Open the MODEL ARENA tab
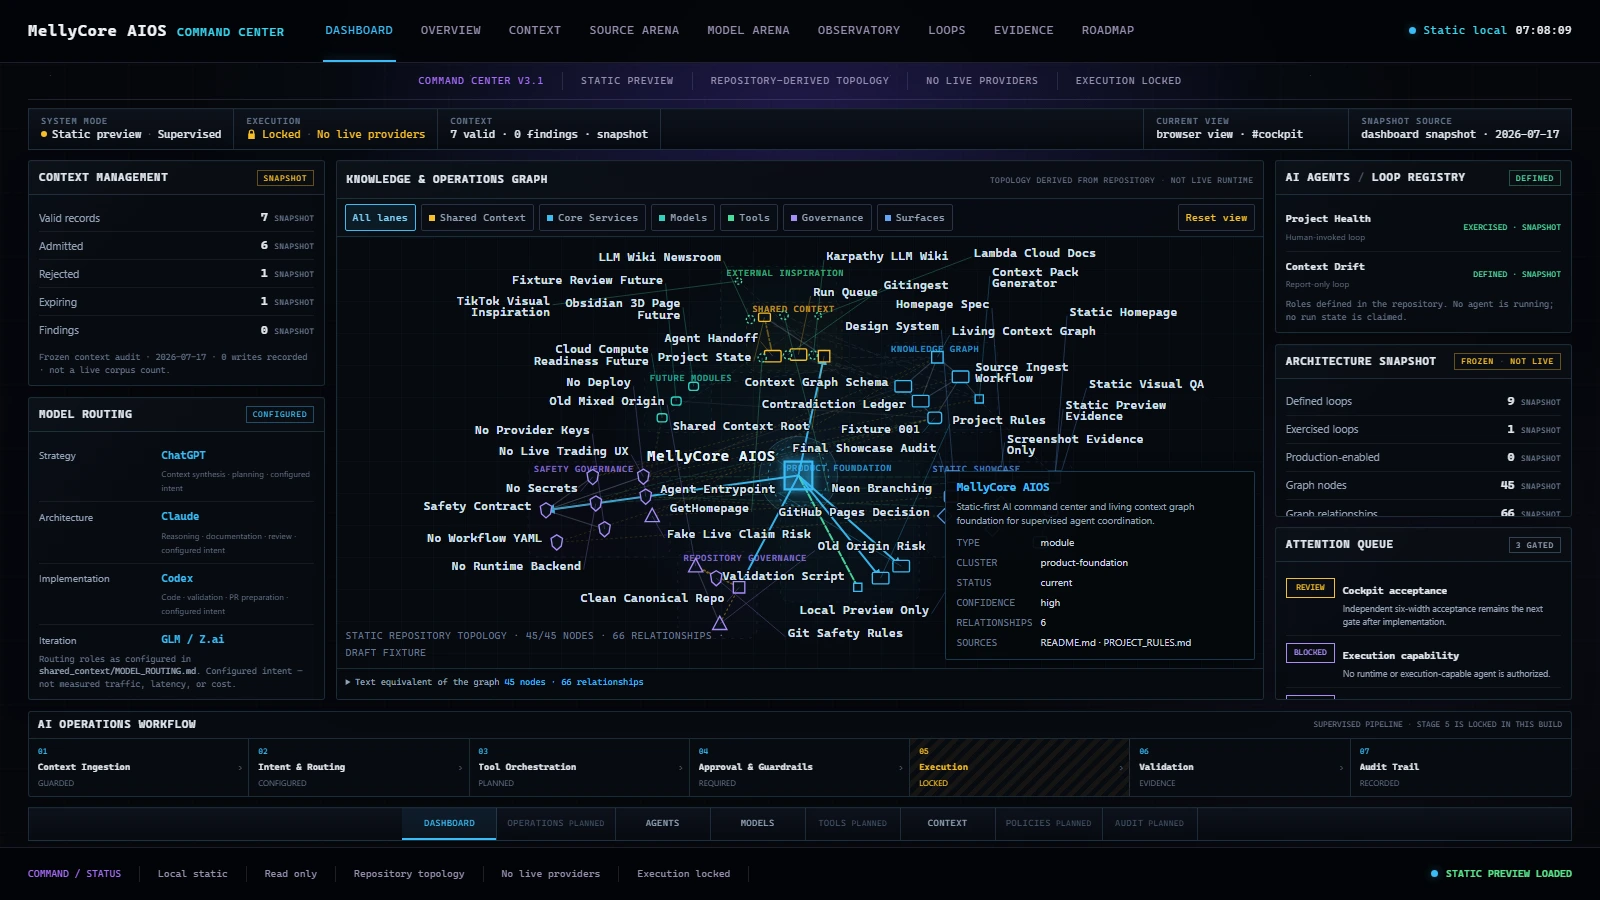The width and height of the screenshot is (1600, 900). (x=748, y=30)
